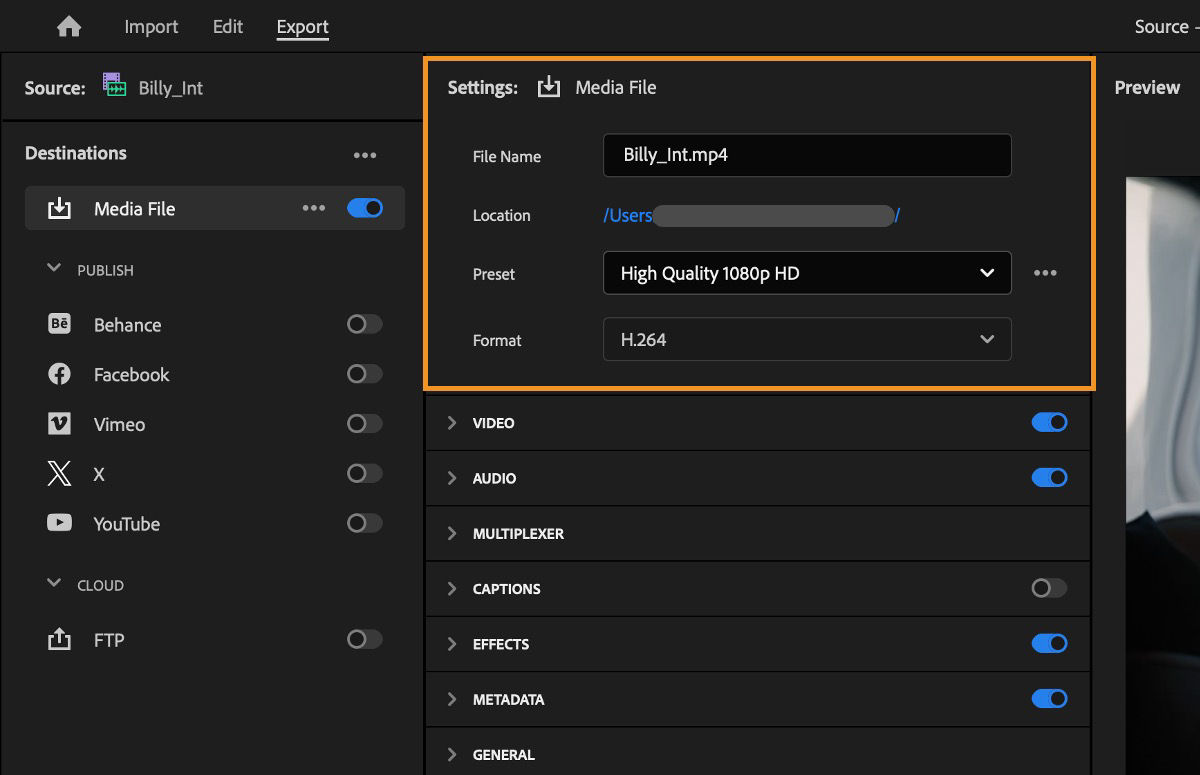Select the Vimeo publish icon
Image resolution: width=1200 pixels, height=775 pixels.
[60, 424]
